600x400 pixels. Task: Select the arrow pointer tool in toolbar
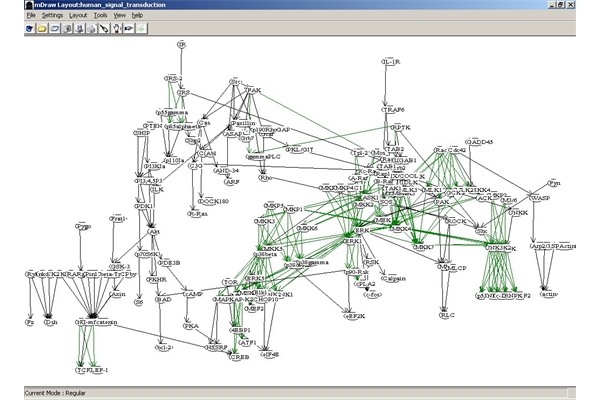(x=104, y=29)
